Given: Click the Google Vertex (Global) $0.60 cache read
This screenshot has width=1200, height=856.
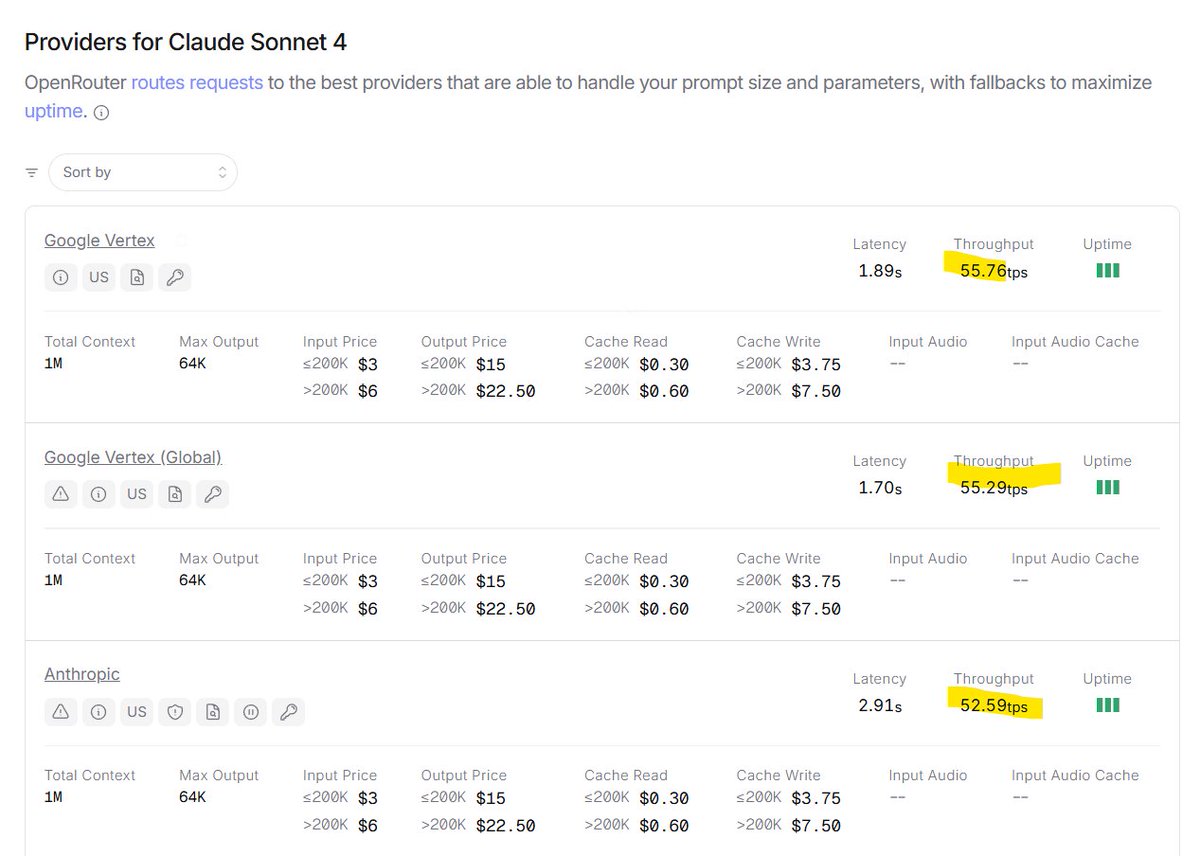Looking at the screenshot, I should 664,608.
